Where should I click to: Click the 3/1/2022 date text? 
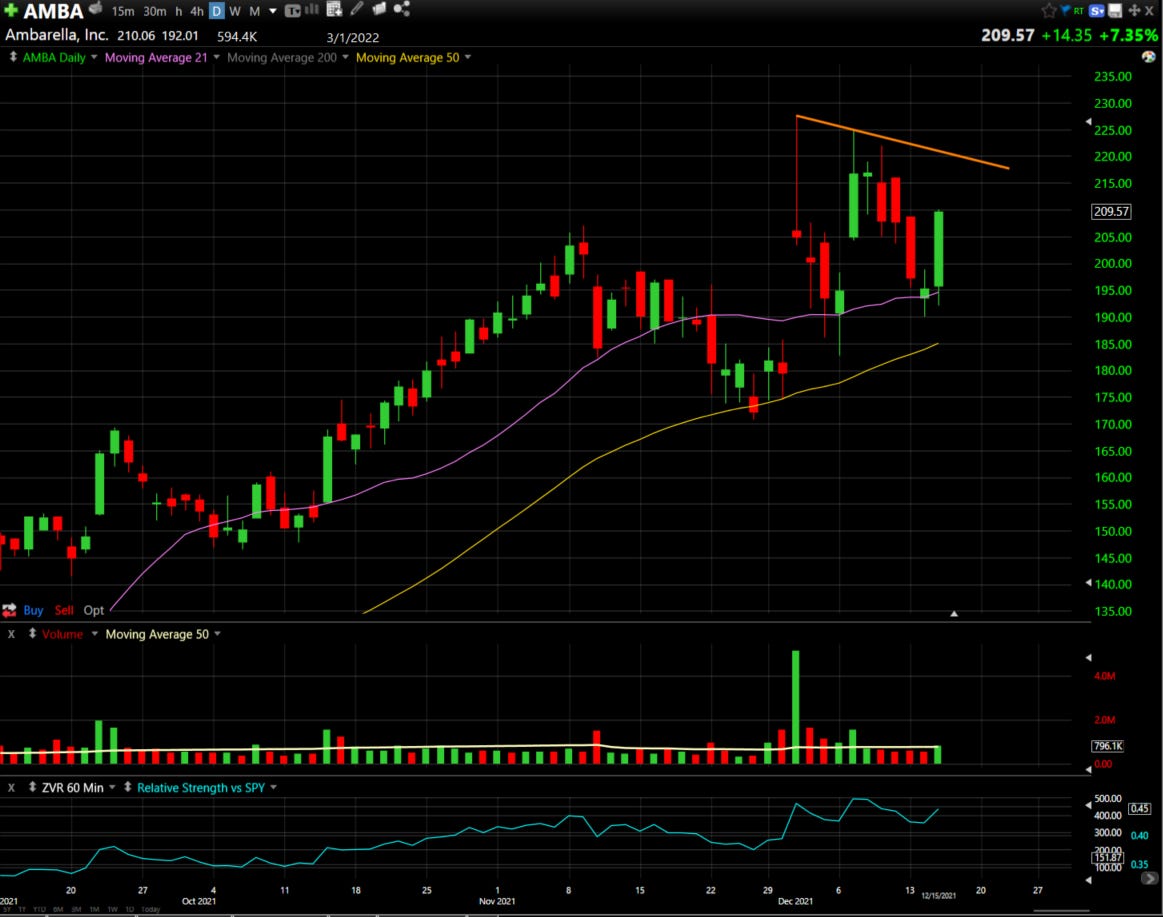[352, 38]
